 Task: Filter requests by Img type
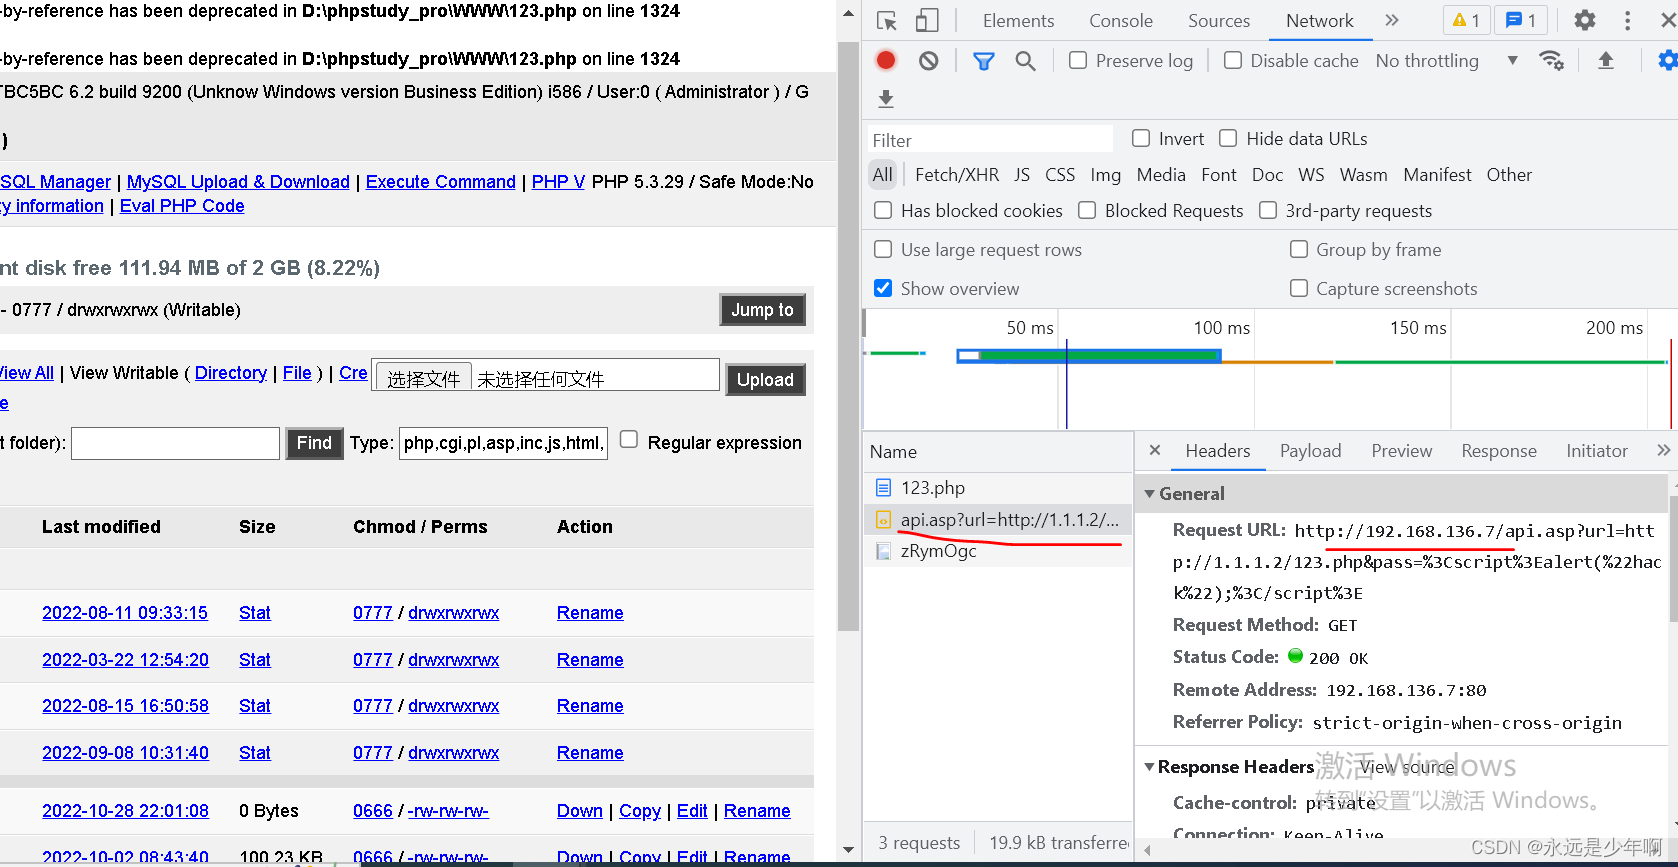pyautogui.click(x=1105, y=175)
